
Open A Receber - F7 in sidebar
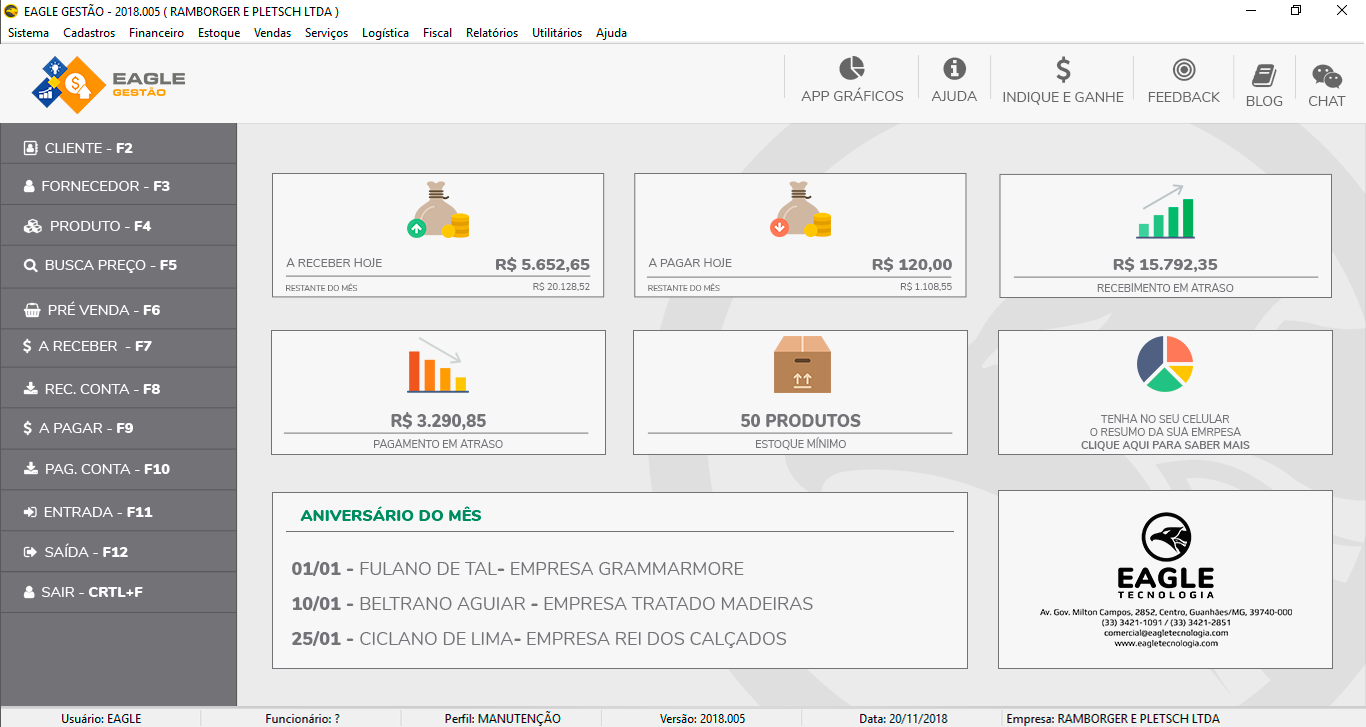point(118,346)
